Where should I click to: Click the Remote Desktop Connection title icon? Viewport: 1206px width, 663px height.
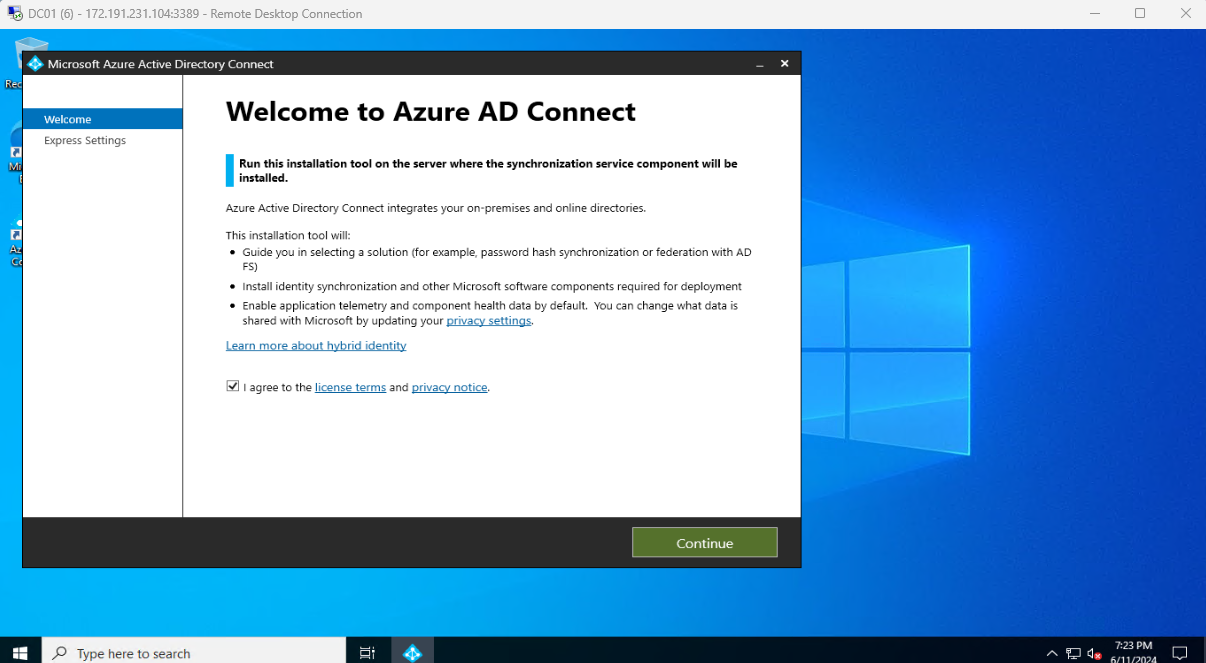click(15, 14)
